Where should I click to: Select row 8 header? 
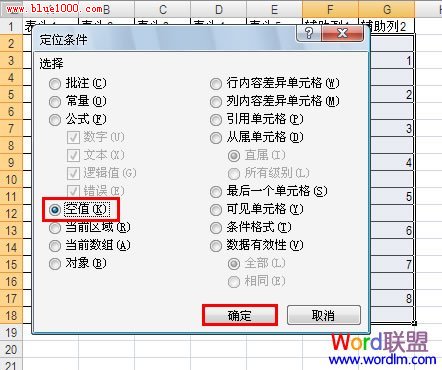[x=11, y=145]
